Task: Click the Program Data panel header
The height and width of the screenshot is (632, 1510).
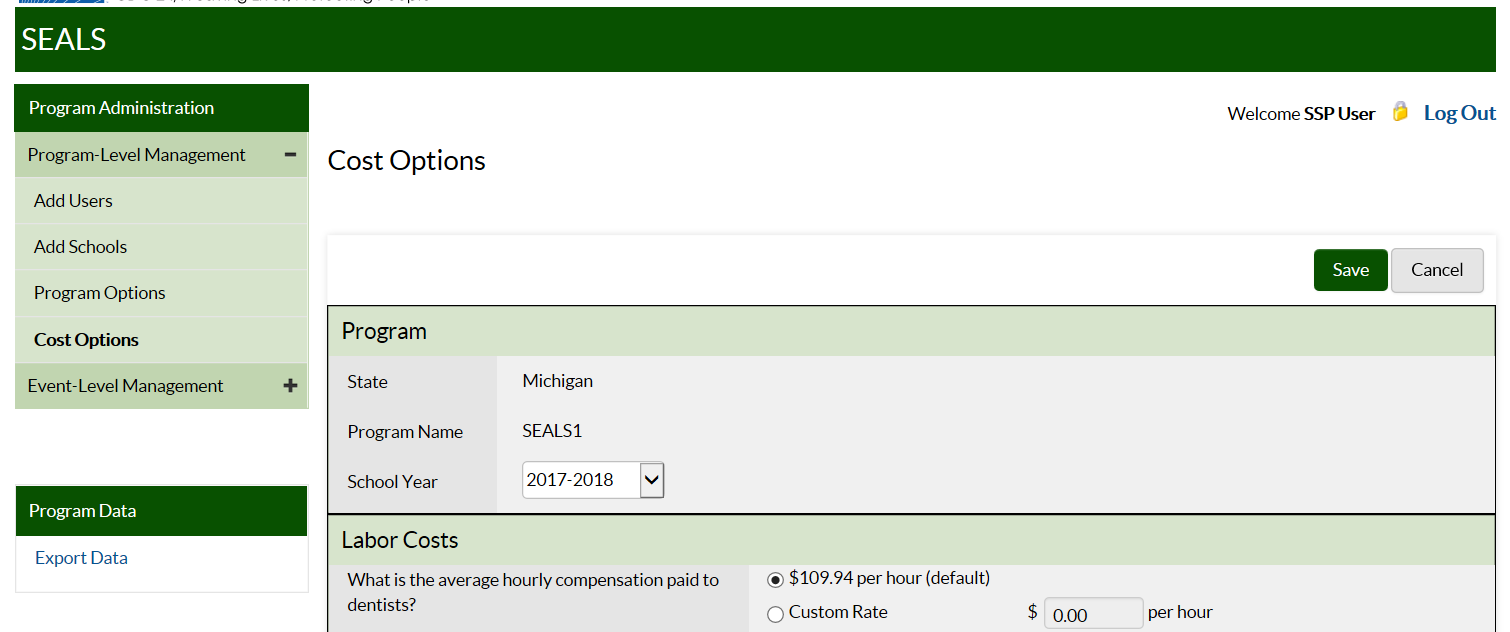Action: coord(82,511)
